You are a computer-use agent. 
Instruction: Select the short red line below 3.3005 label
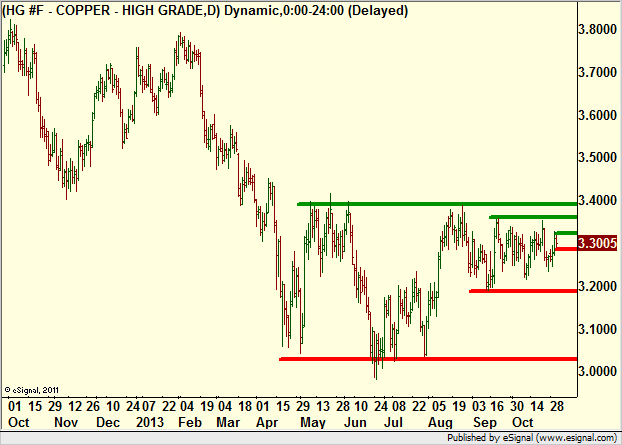coord(566,249)
